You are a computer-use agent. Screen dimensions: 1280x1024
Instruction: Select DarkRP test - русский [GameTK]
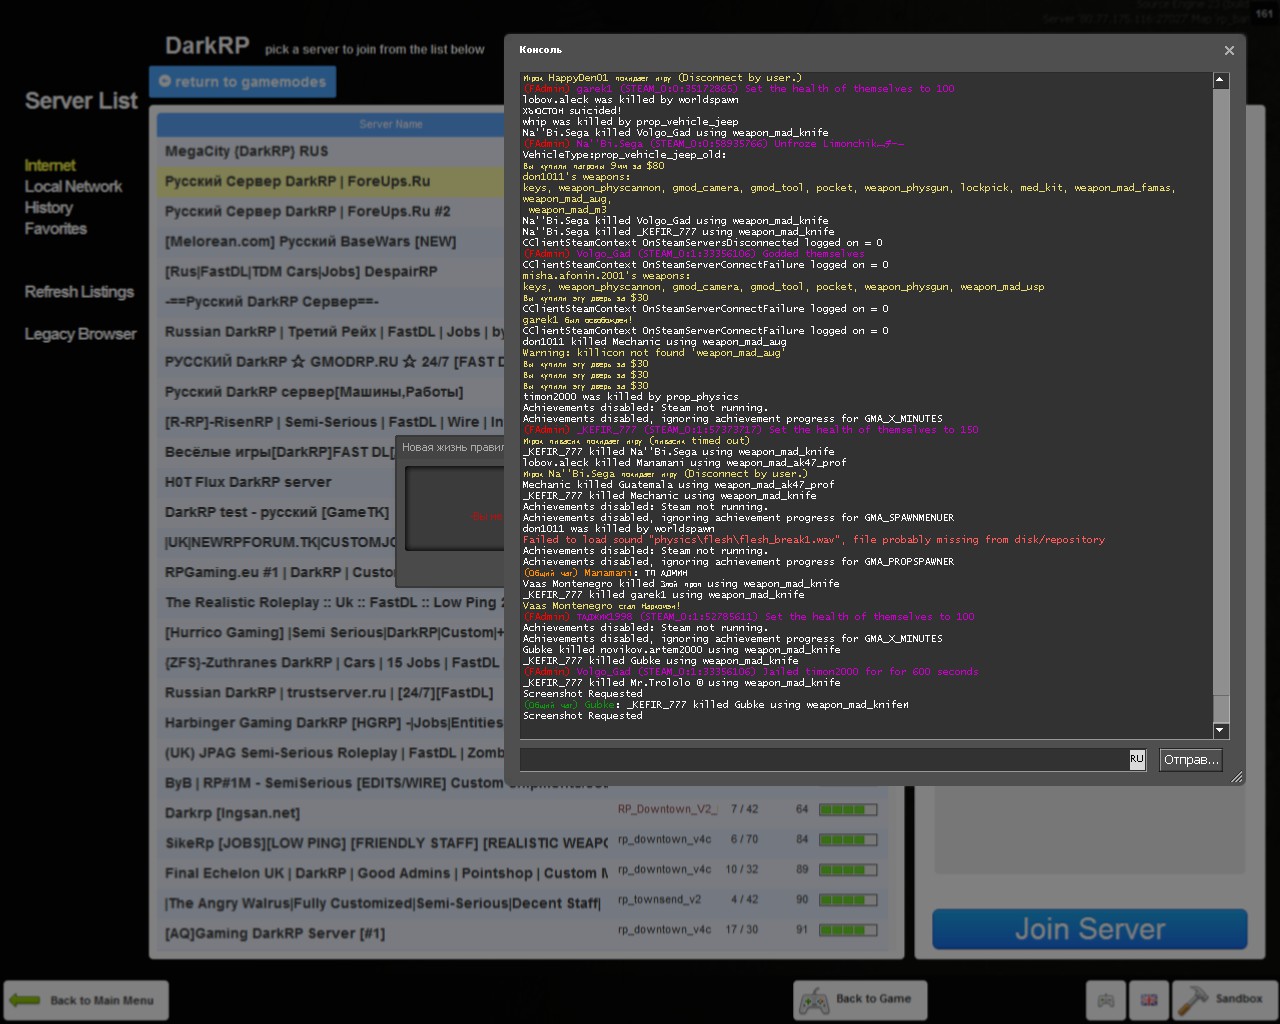pyautogui.click(x=276, y=512)
